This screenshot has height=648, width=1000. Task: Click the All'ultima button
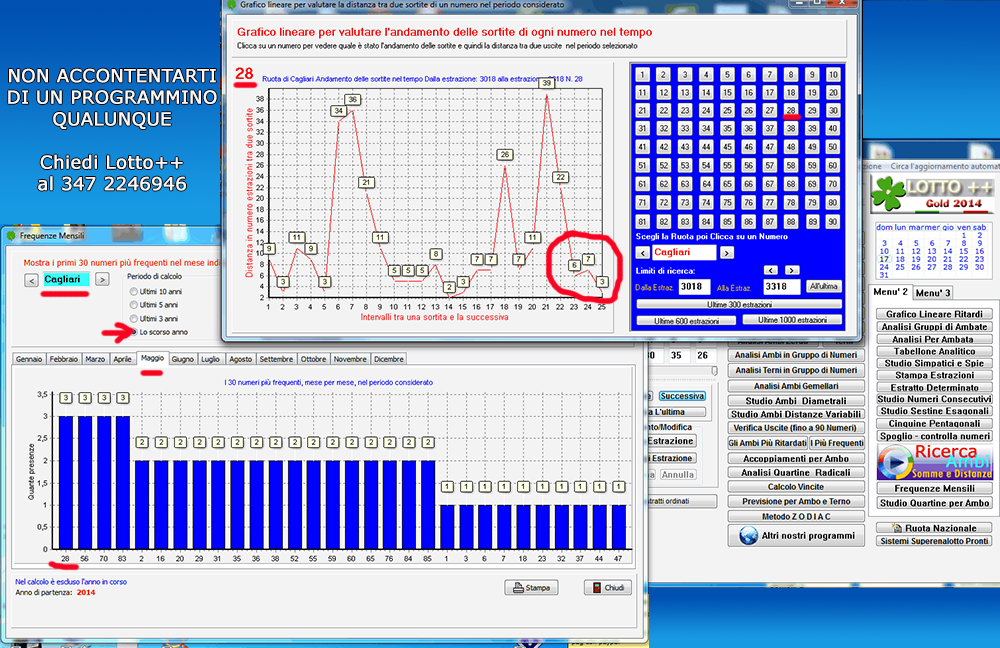[x=823, y=286]
